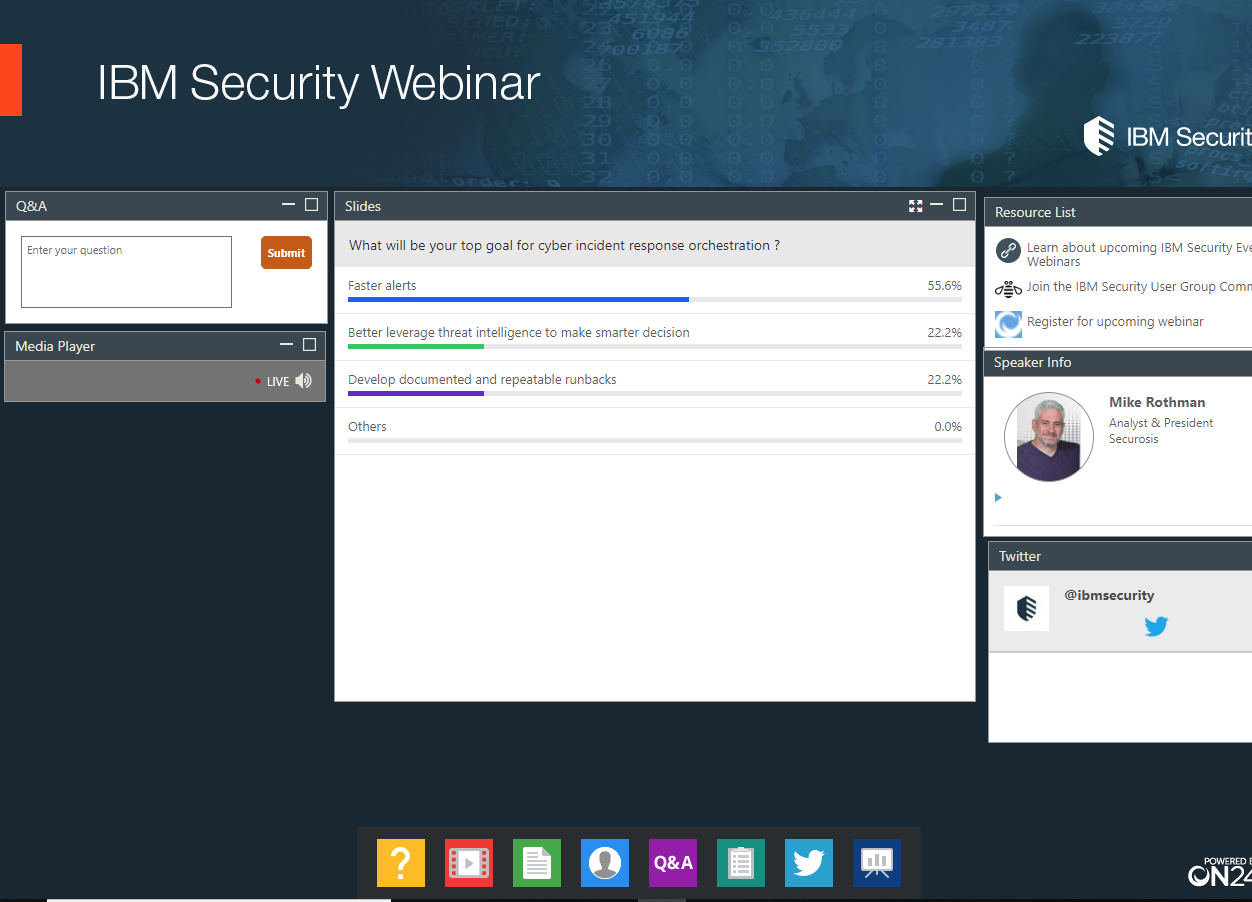
Task: Click the green Resource List document icon
Action: tap(537, 862)
